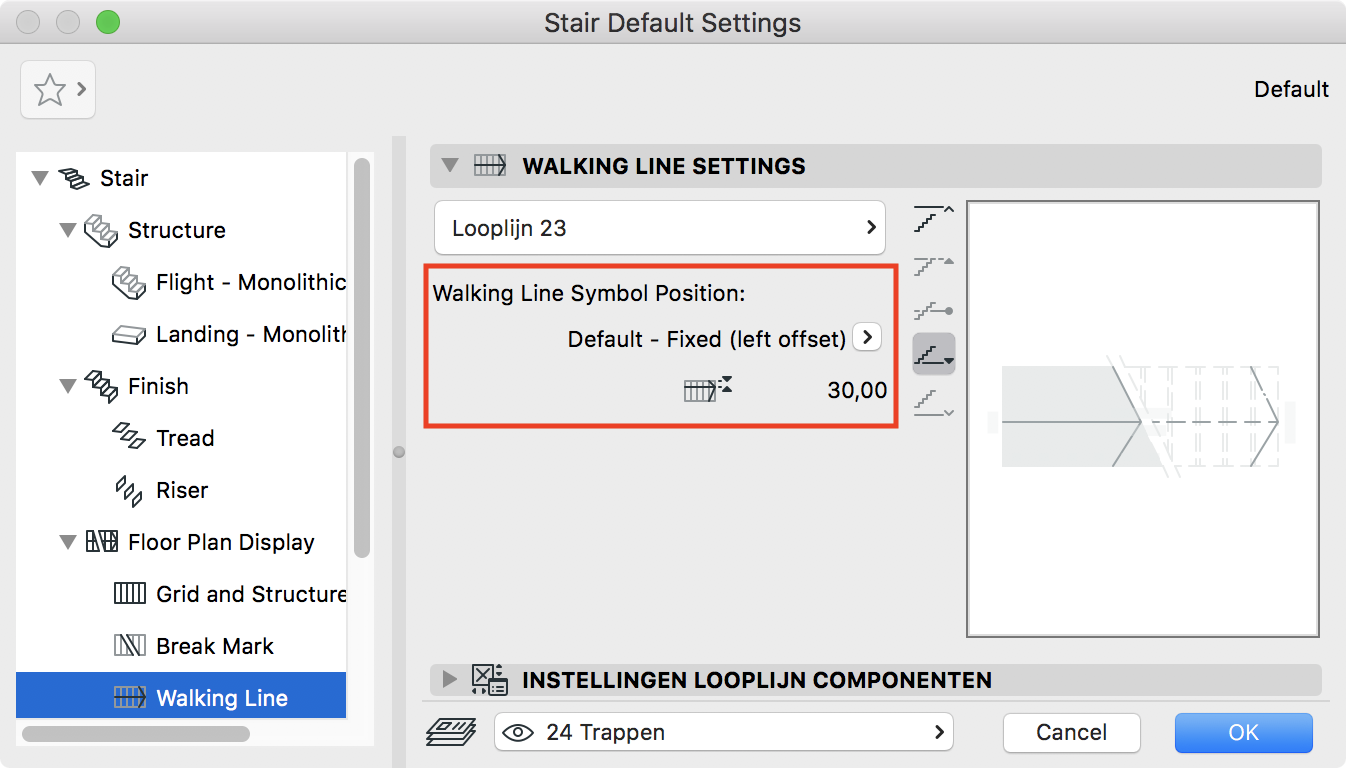Collapse the Floor Plan Display node
The height and width of the screenshot is (768, 1346).
[x=68, y=542]
